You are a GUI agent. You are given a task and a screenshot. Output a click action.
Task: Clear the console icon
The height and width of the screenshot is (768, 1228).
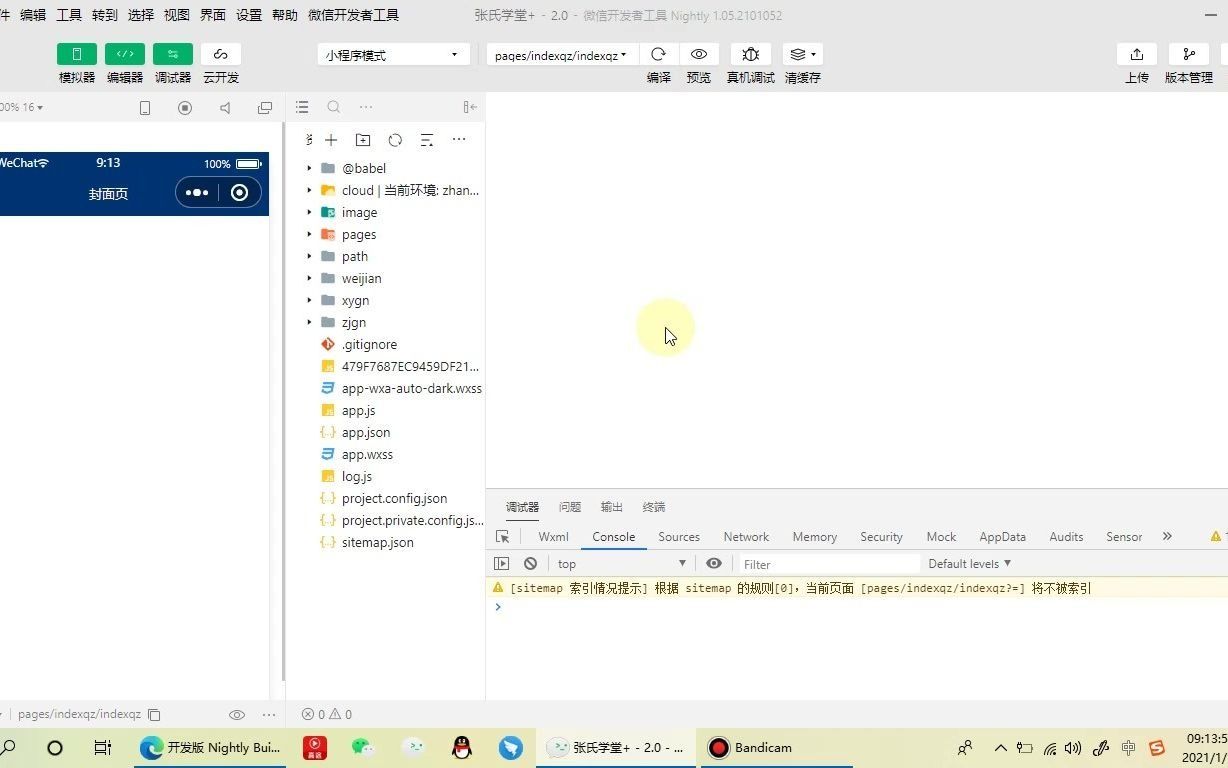coord(530,564)
